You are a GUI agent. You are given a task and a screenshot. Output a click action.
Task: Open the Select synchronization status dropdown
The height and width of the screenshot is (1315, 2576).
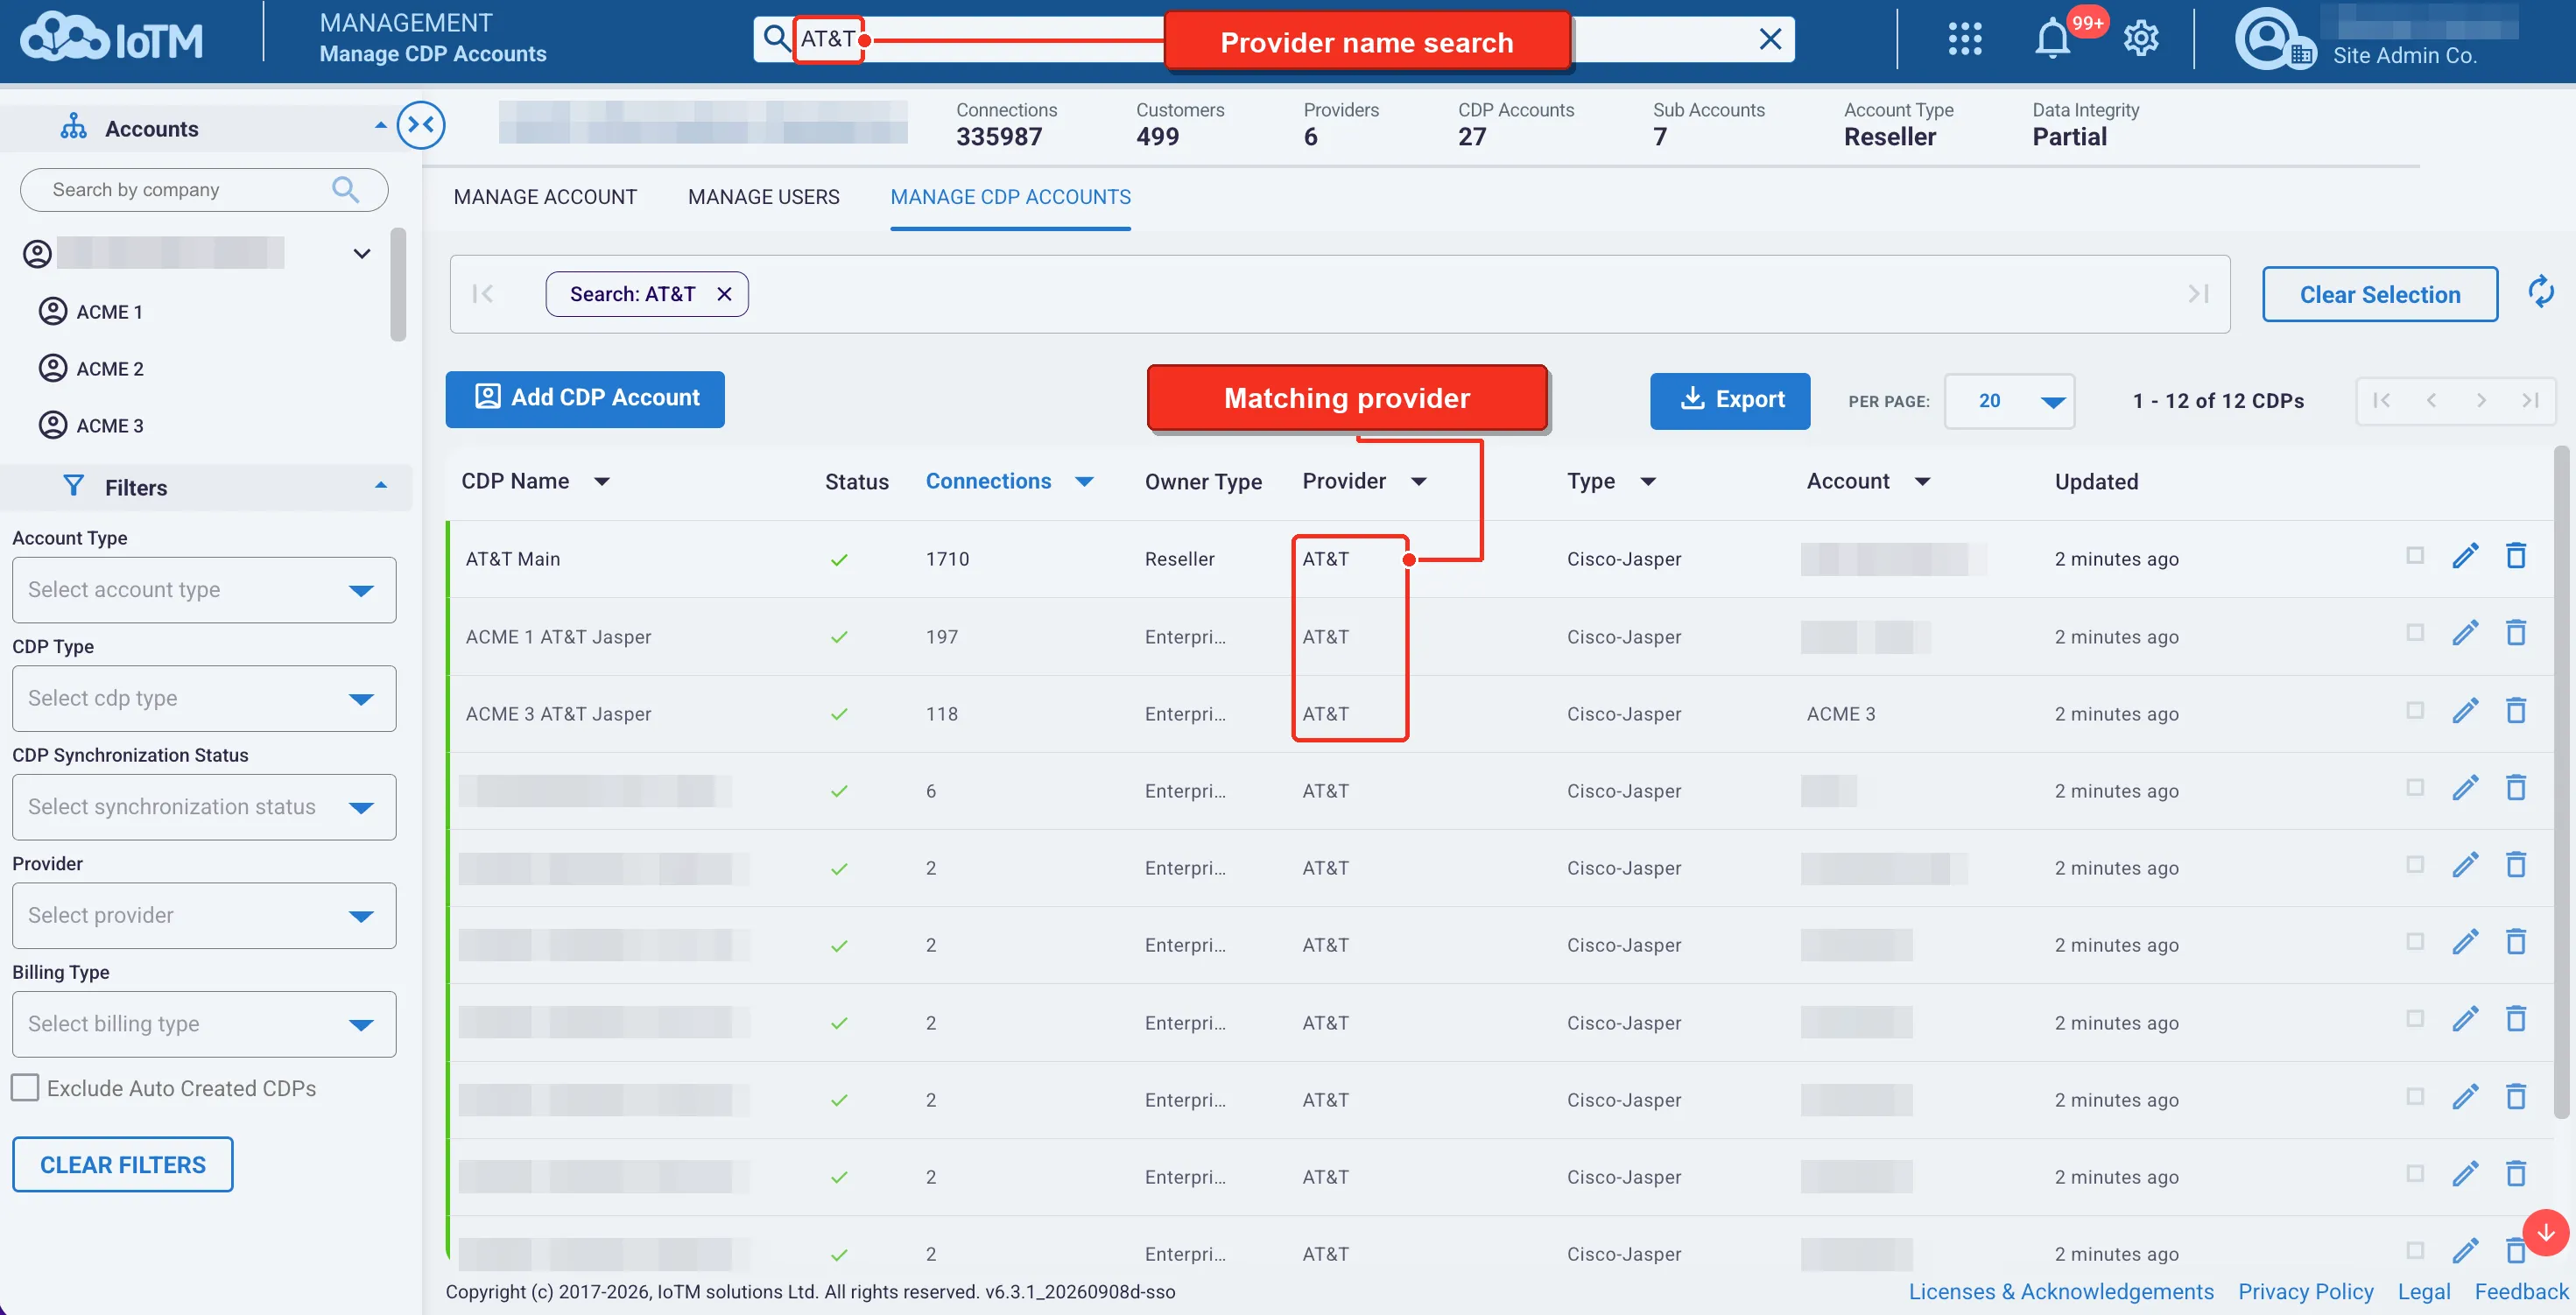coord(204,807)
